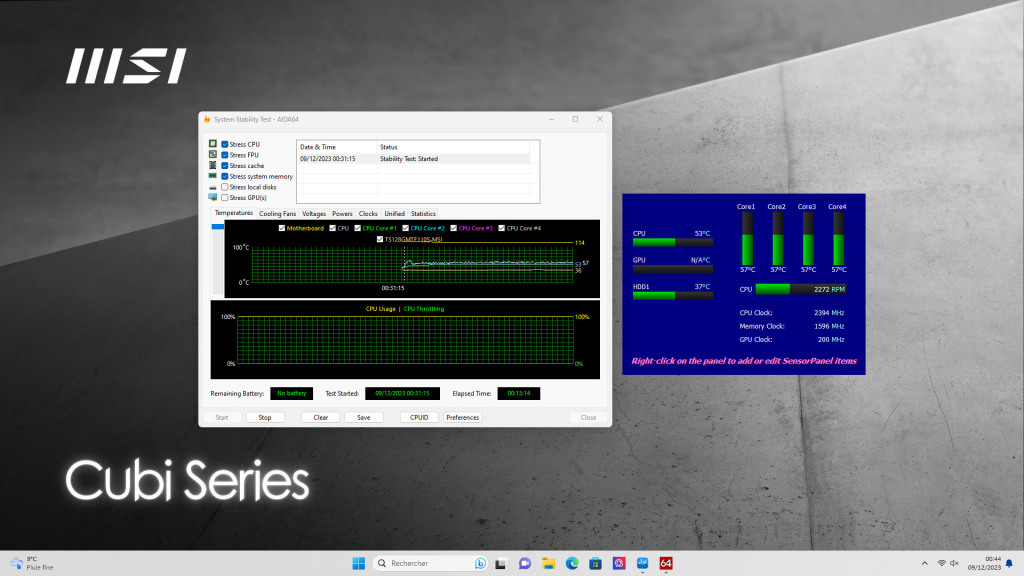Screen dimensions: 1024x576
Task: Open File Explorer from the taskbar
Action: [x=549, y=563]
